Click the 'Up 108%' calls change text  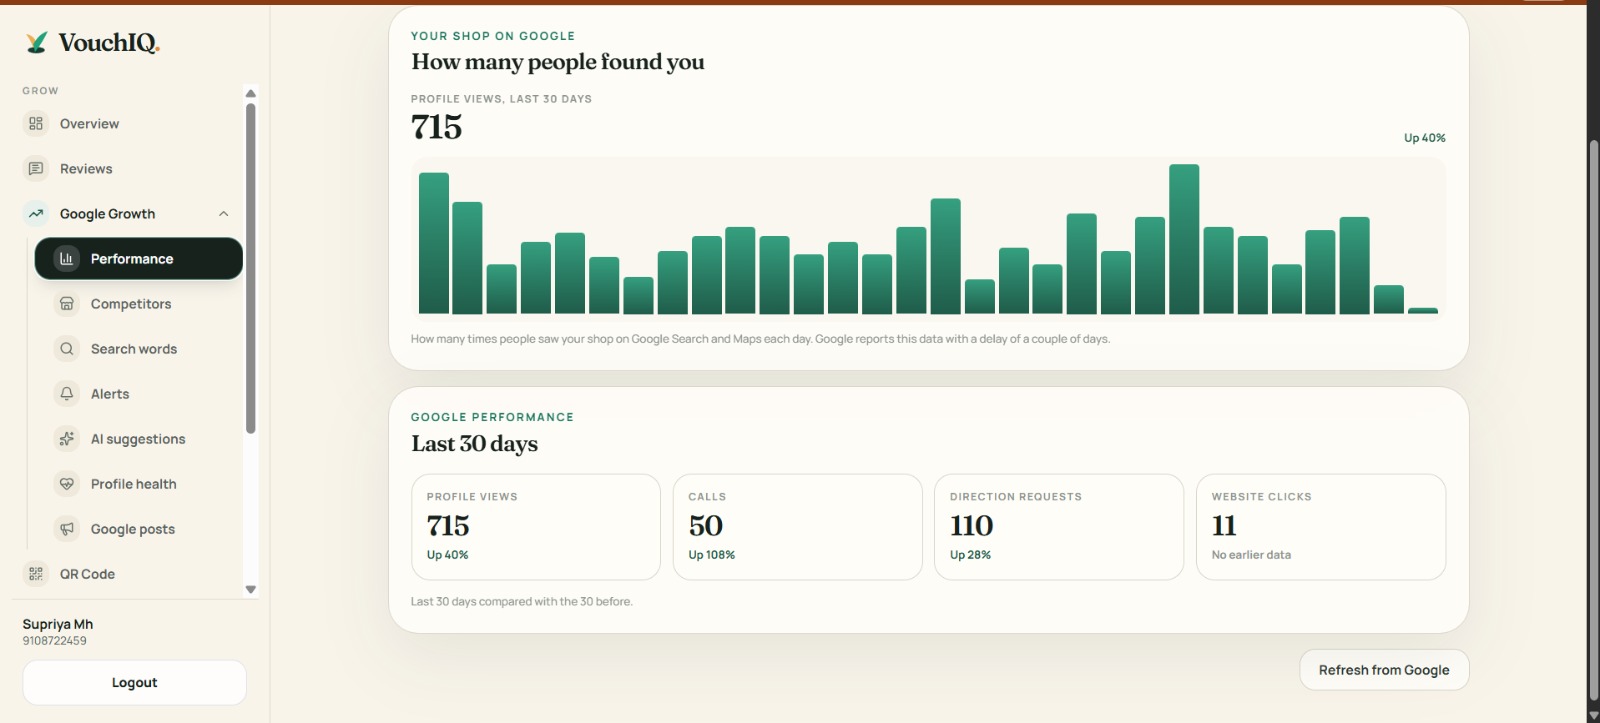712,555
